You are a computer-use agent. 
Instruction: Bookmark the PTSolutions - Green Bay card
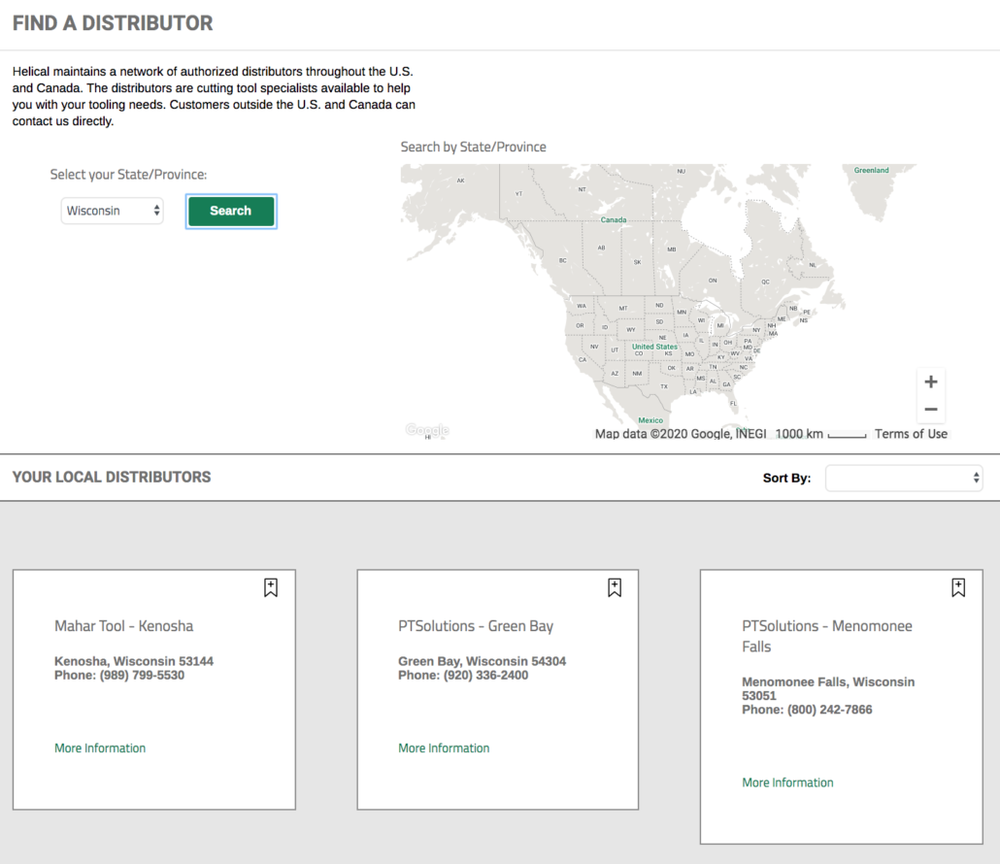[614, 587]
